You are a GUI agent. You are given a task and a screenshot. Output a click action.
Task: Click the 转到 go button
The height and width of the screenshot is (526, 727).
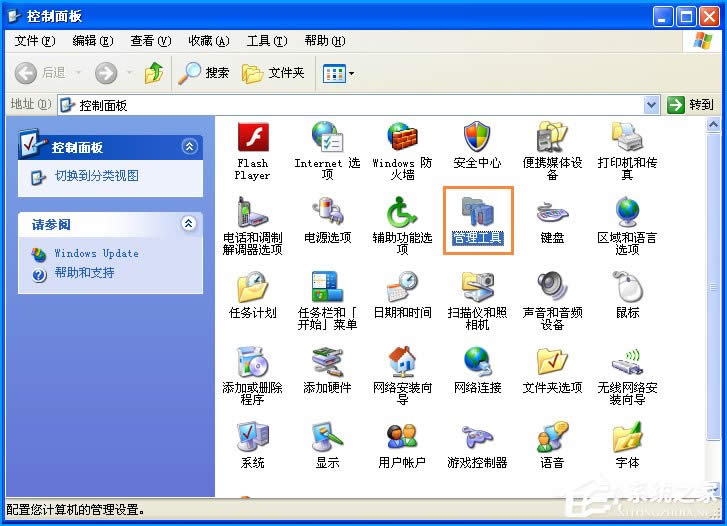tap(692, 105)
